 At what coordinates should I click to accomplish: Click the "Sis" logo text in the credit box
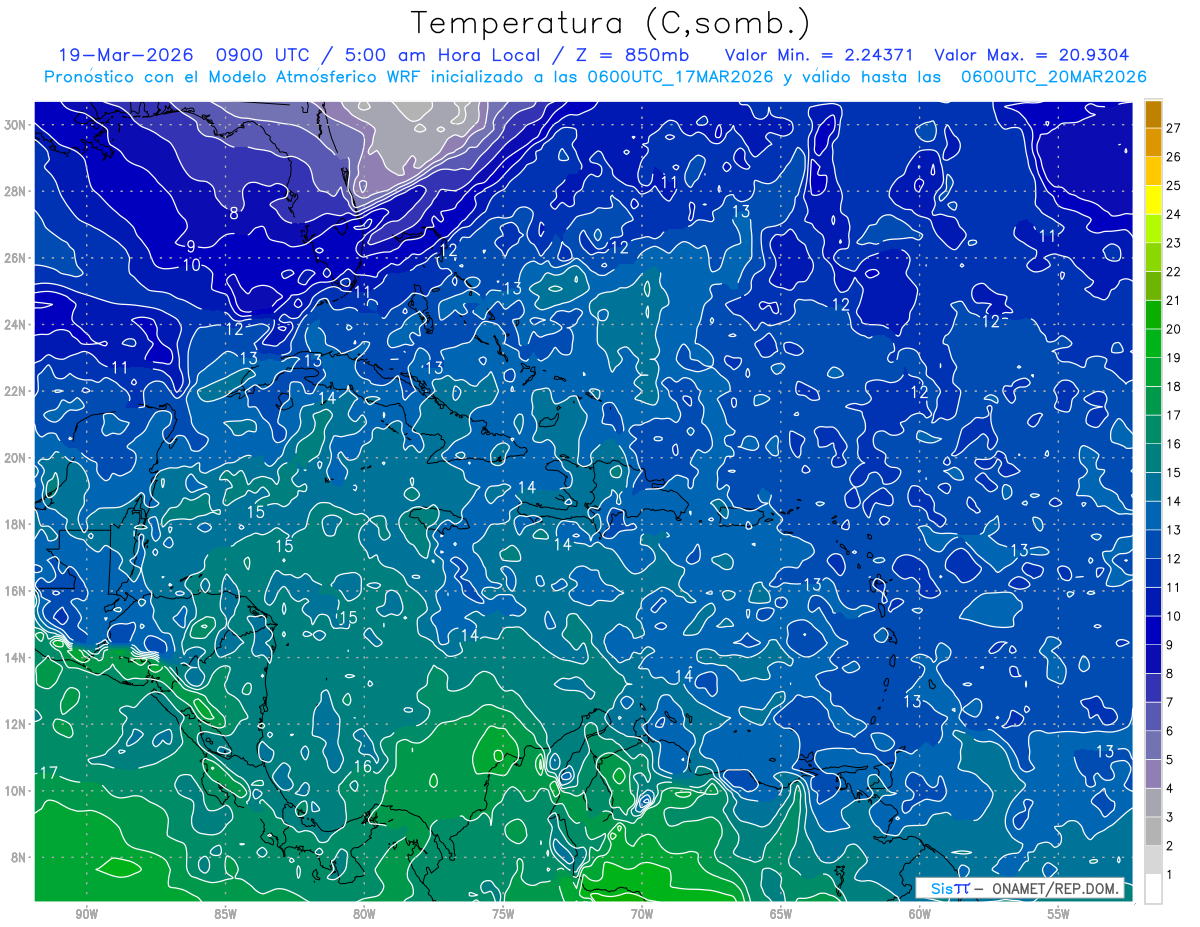[941, 889]
